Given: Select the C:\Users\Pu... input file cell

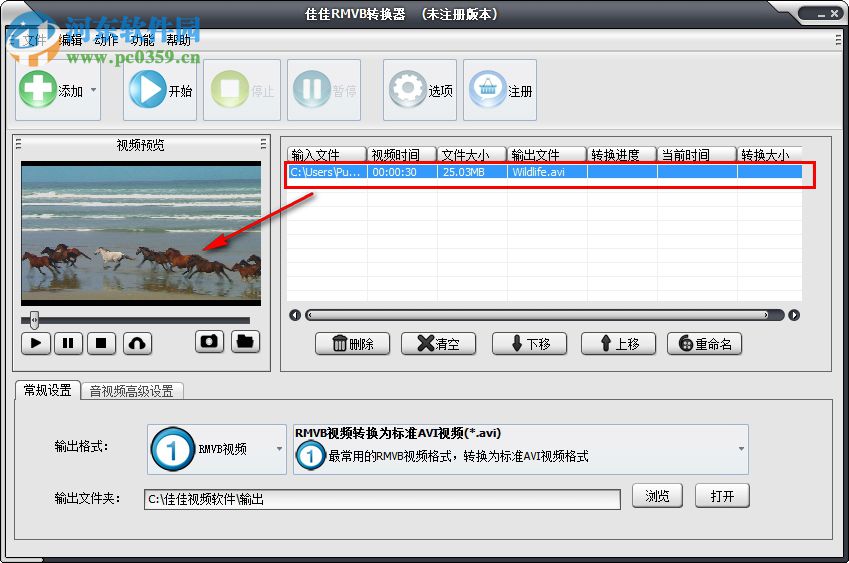Looking at the screenshot, I should pos(326,172).
